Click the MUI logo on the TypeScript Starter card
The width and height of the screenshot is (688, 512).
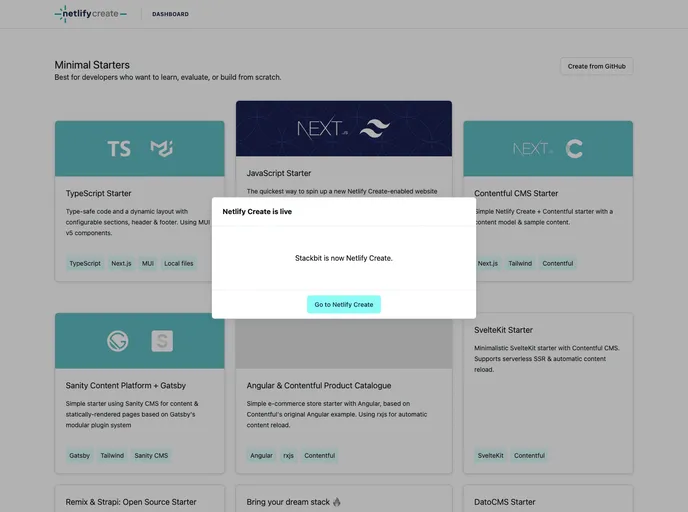click(161, 149)
